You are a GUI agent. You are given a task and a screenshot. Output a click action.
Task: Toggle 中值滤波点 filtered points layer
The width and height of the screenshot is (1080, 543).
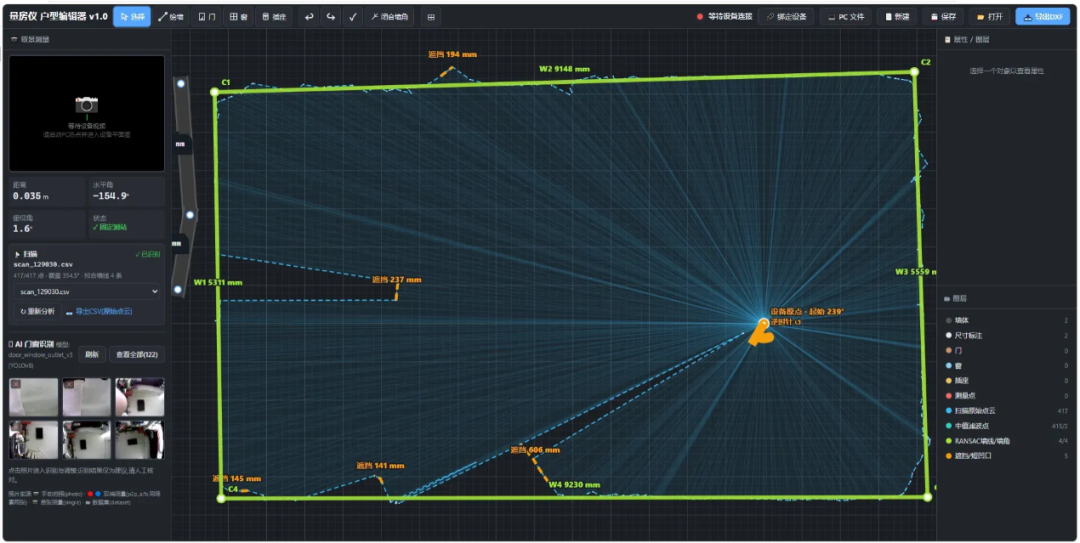949,426
